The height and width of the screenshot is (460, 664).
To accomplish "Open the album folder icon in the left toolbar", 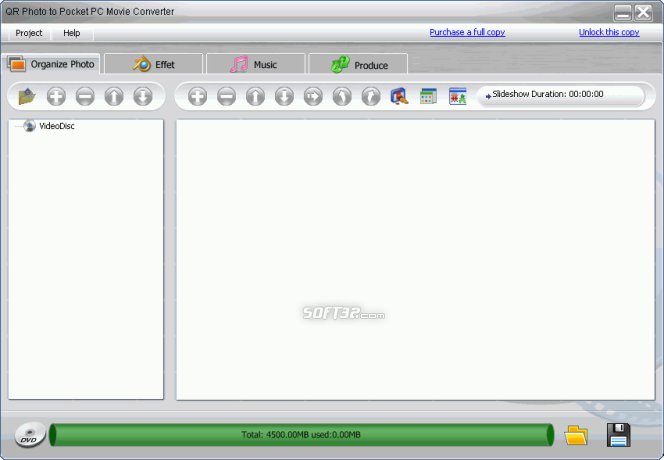I will point(27,96).
